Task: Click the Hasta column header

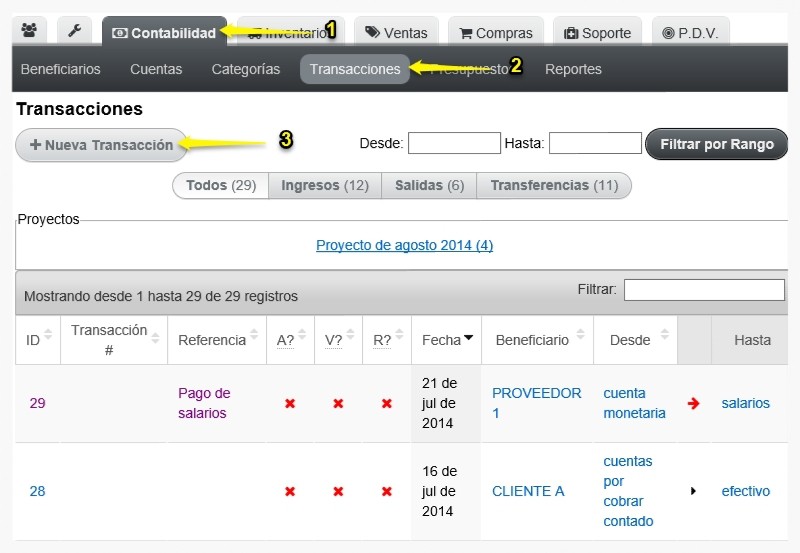Action: click(x=752, y=340)
